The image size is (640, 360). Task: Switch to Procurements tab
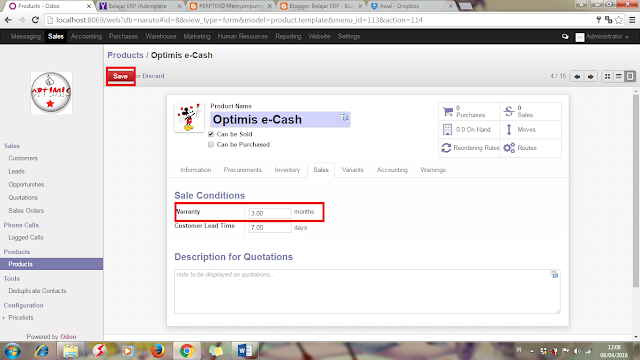pyautogui.click(x=242, y=170)
